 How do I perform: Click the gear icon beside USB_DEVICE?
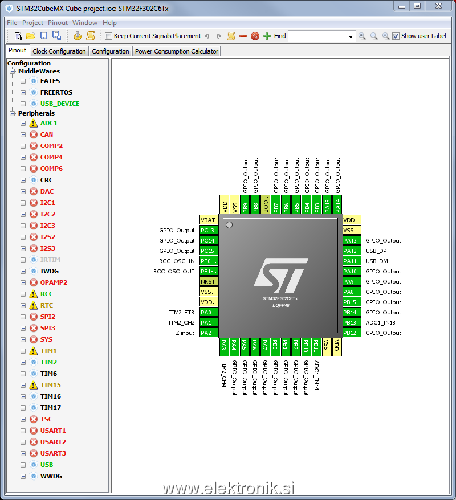(34, 103)
